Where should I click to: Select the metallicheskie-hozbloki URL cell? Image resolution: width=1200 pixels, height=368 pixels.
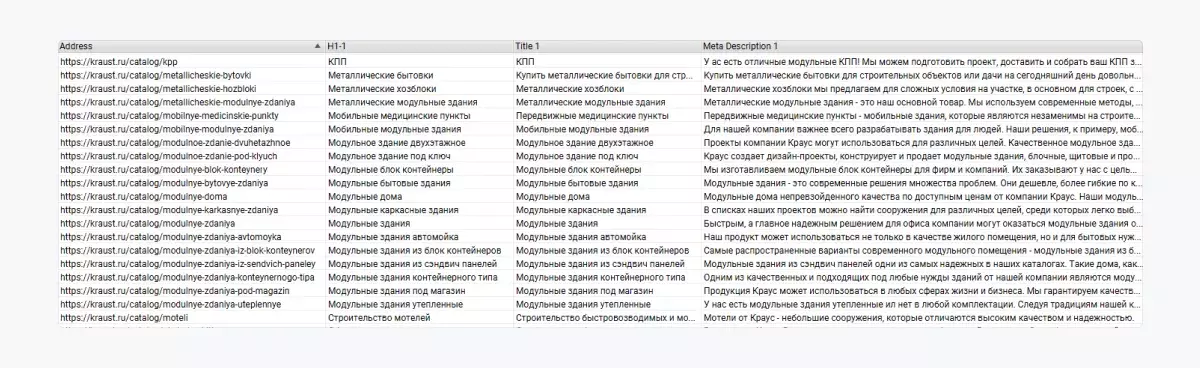(191, 88)
